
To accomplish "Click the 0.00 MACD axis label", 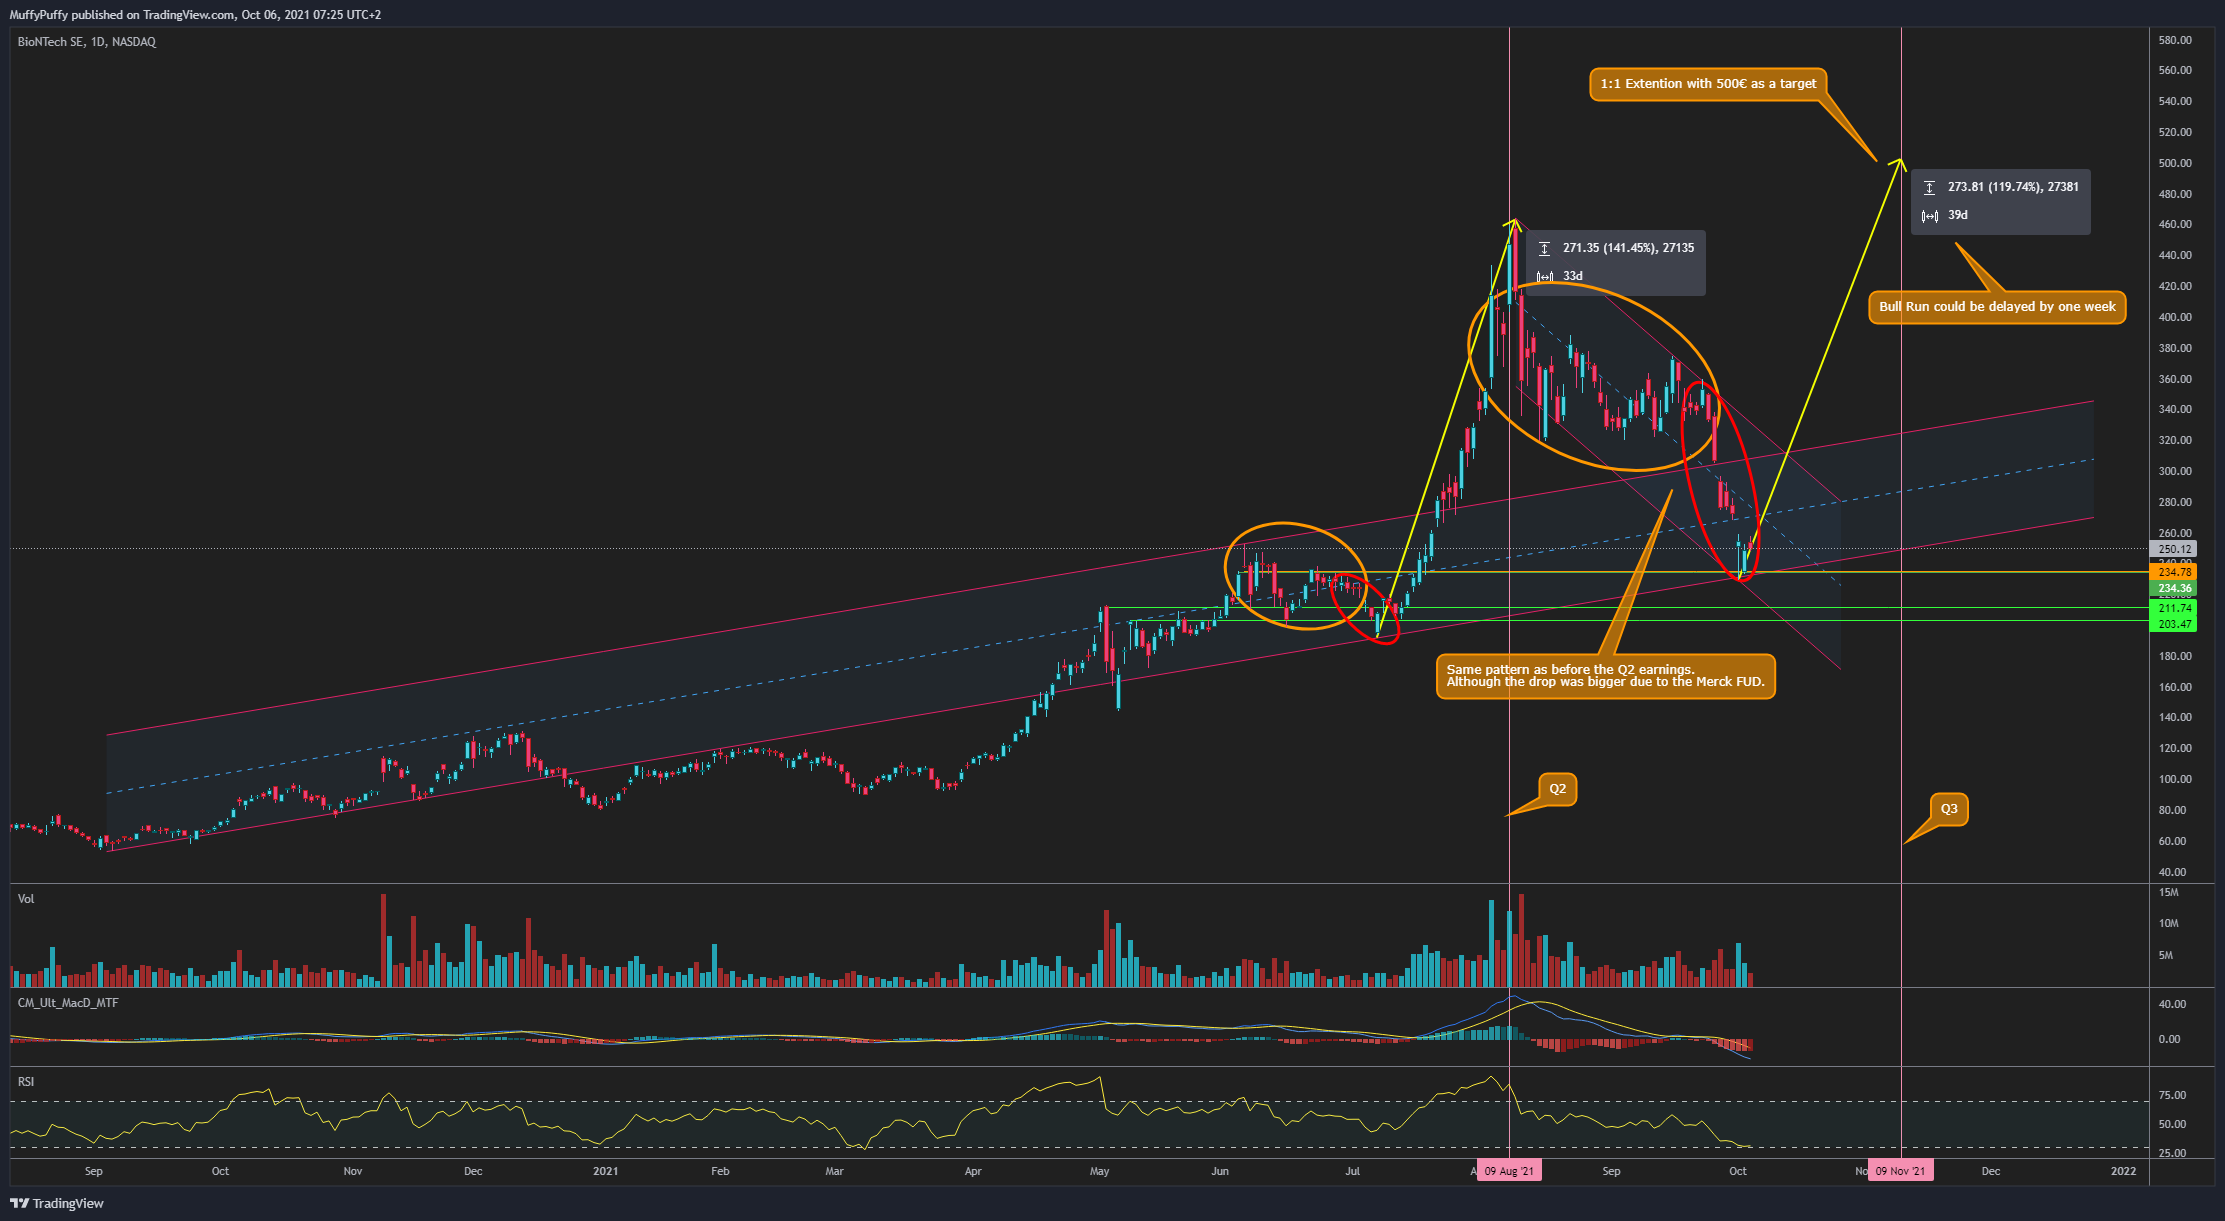I will click(x=2169, y=1039).
